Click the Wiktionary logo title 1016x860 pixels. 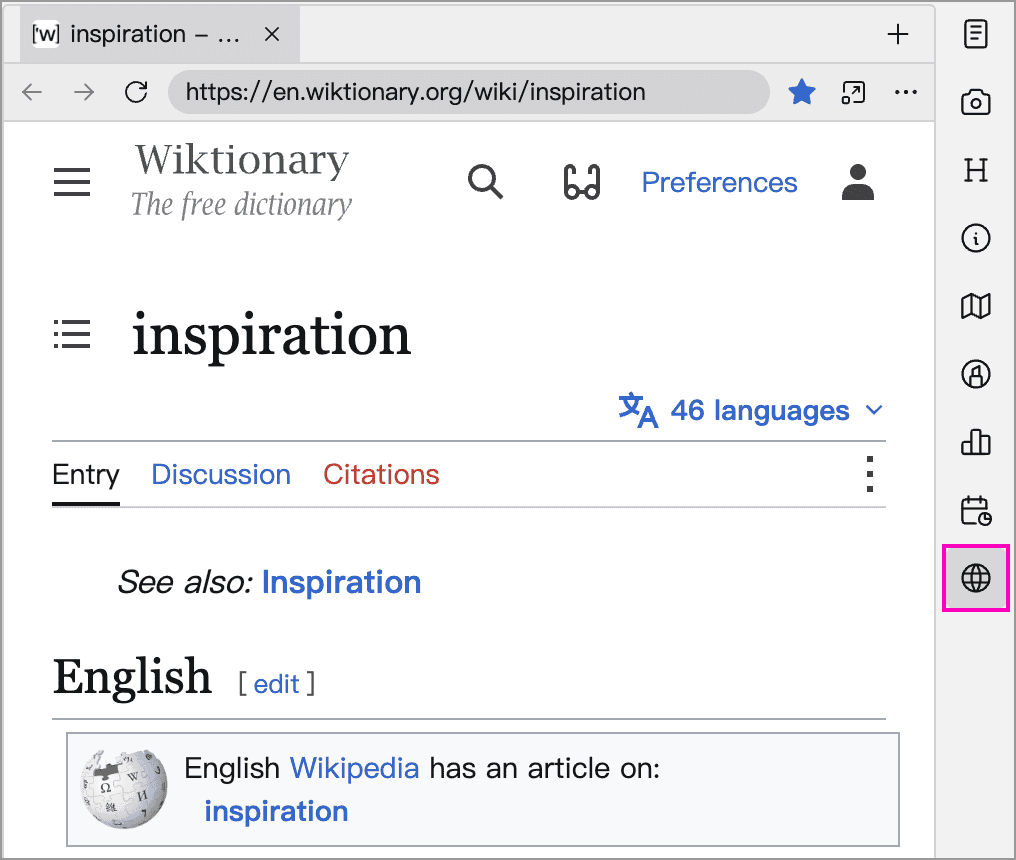tap(241, 180)
